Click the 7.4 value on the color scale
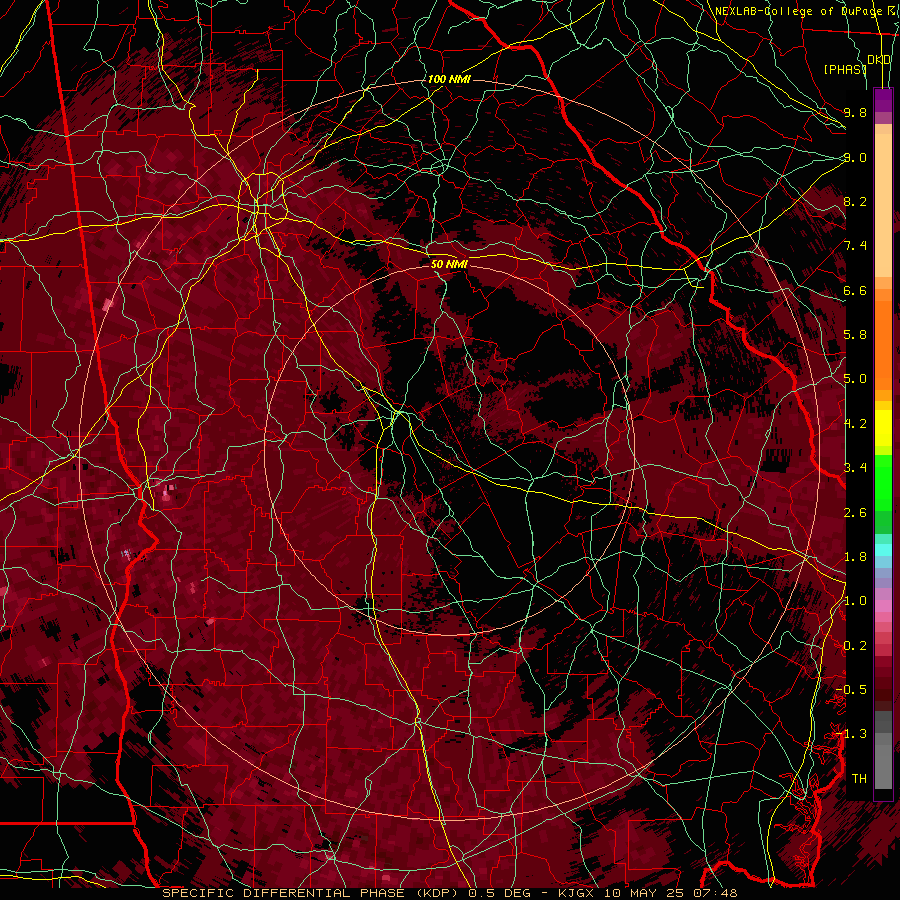 tap(855, 246)
